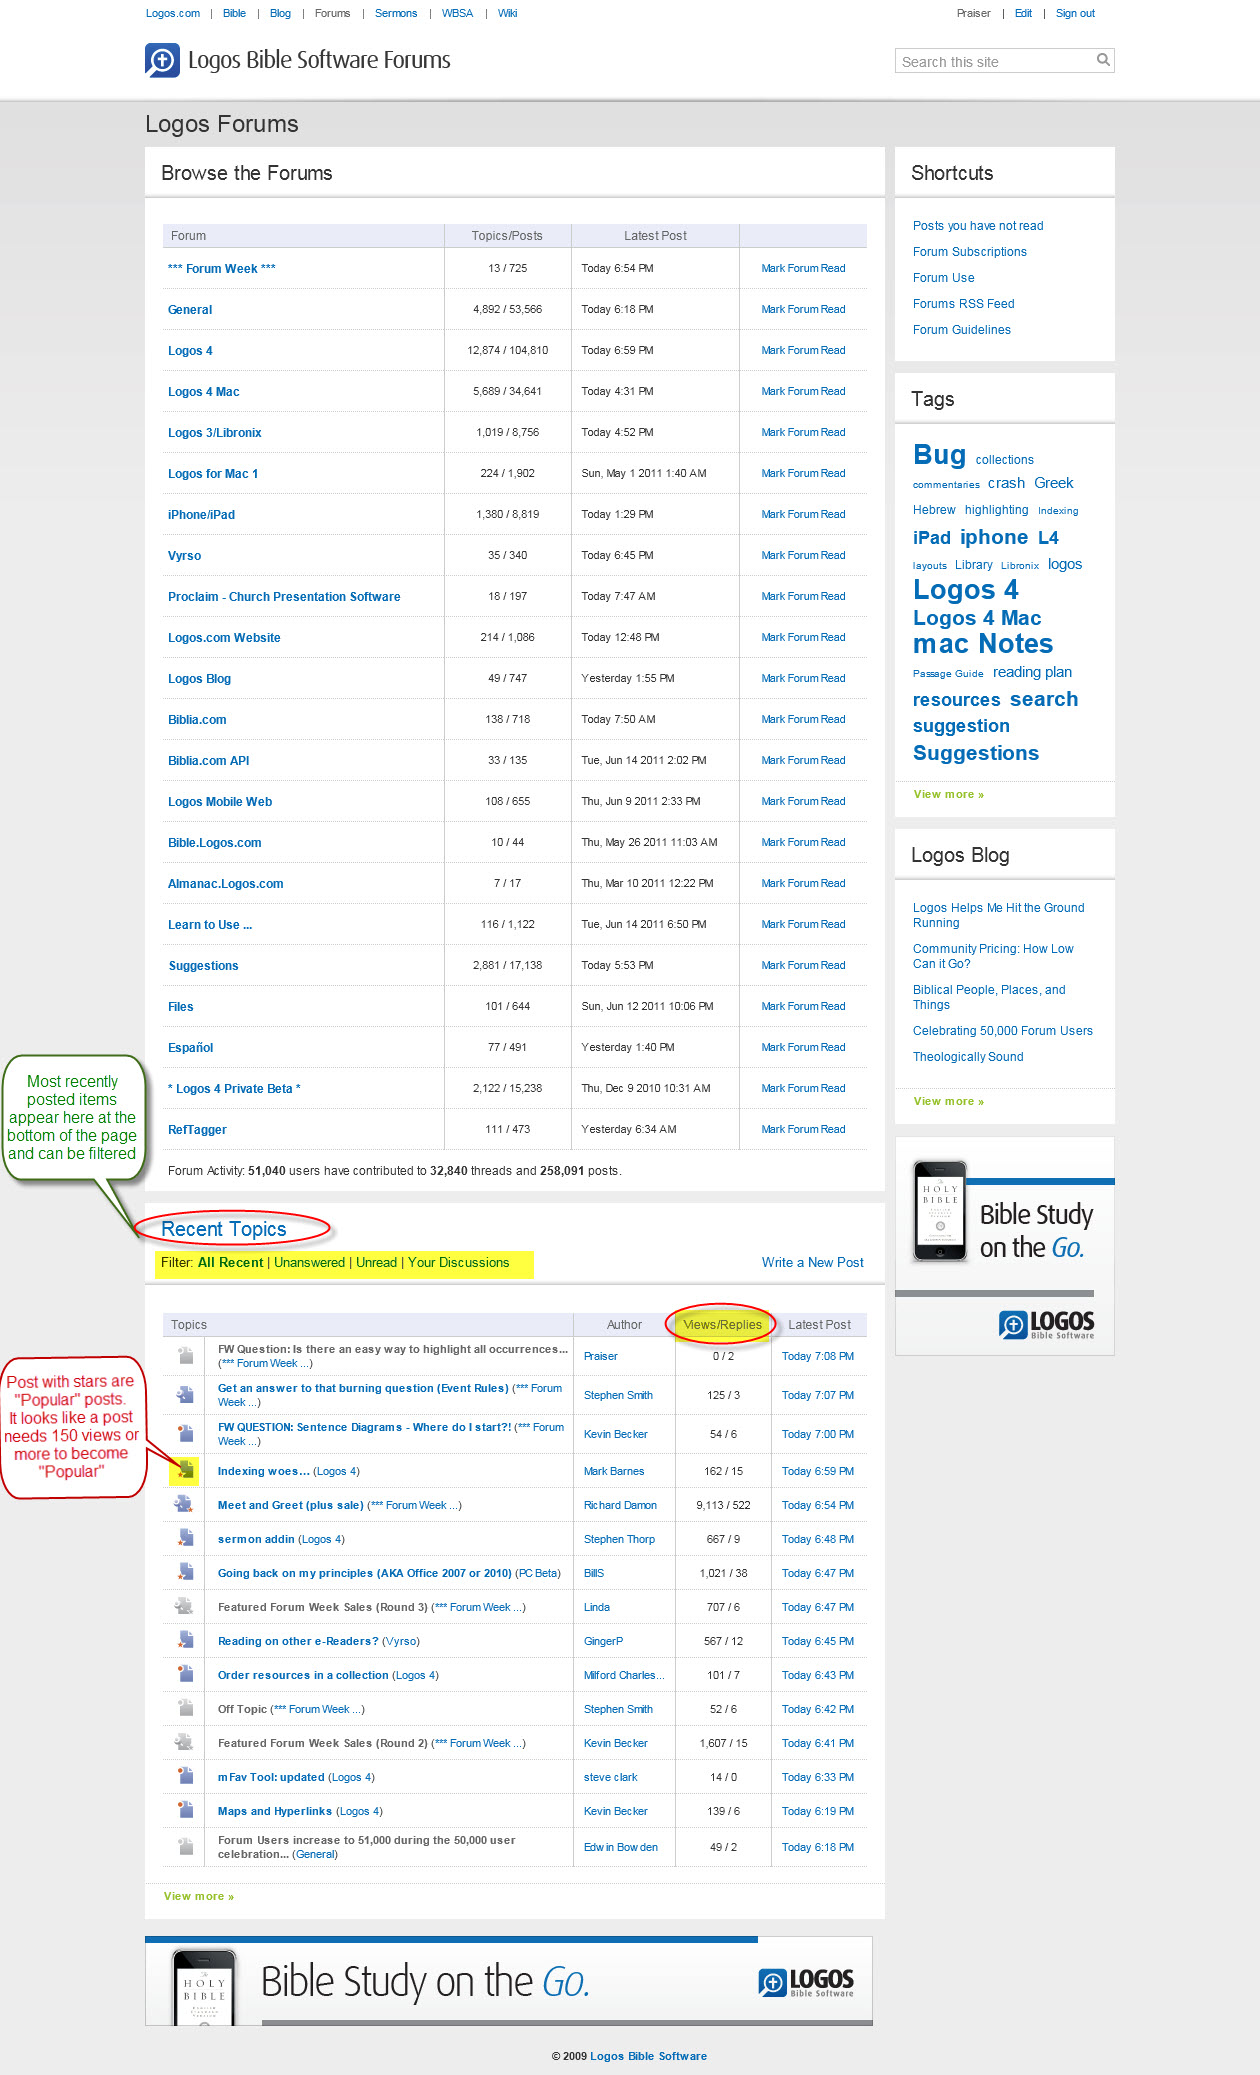Filter recent topics by Your Discussions
Image resolution: width=1260 pixels, height=2075 pixels.
point(458,1262)
